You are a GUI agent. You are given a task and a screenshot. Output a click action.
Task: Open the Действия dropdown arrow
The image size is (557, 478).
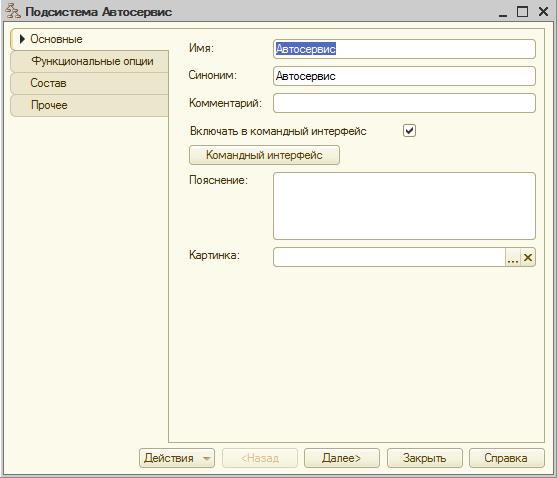206,458
